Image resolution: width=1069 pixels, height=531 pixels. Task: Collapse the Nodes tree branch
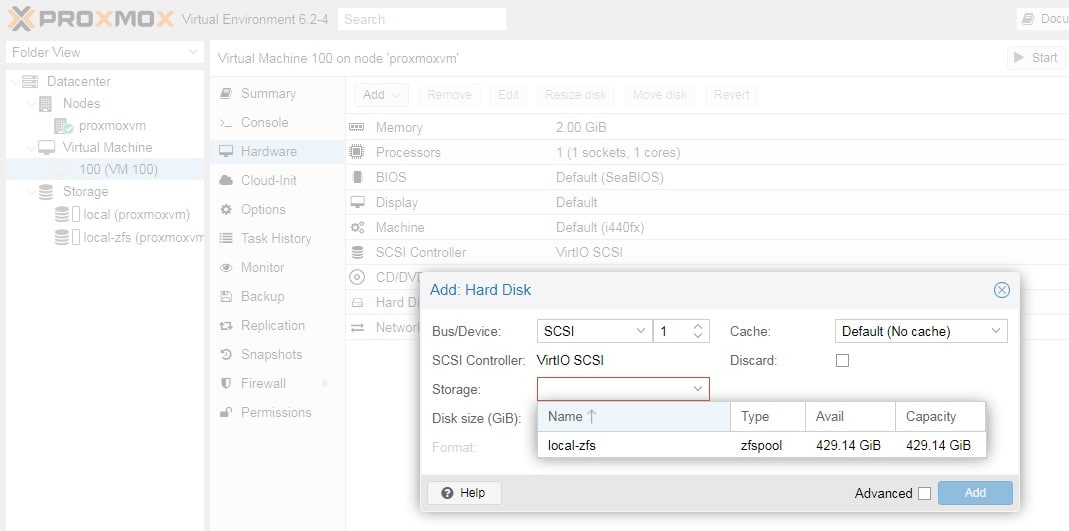[x=31, y=104]
